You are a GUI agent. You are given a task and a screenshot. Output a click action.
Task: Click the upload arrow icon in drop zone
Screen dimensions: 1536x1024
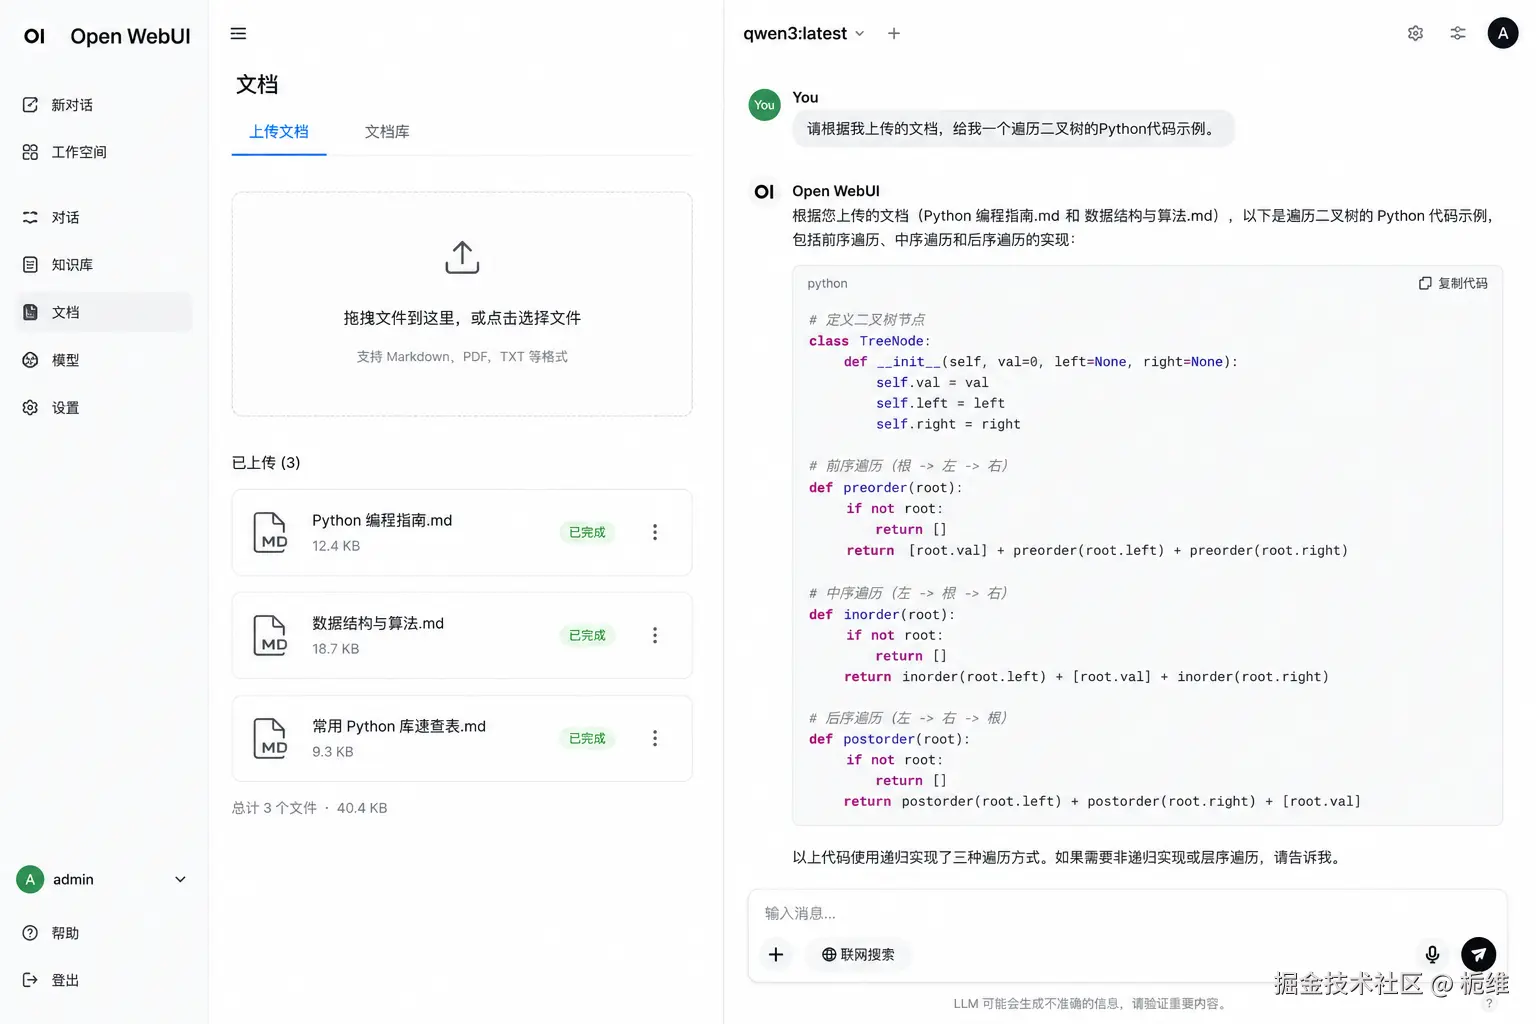pyautogui.click(x=462, y=257)
